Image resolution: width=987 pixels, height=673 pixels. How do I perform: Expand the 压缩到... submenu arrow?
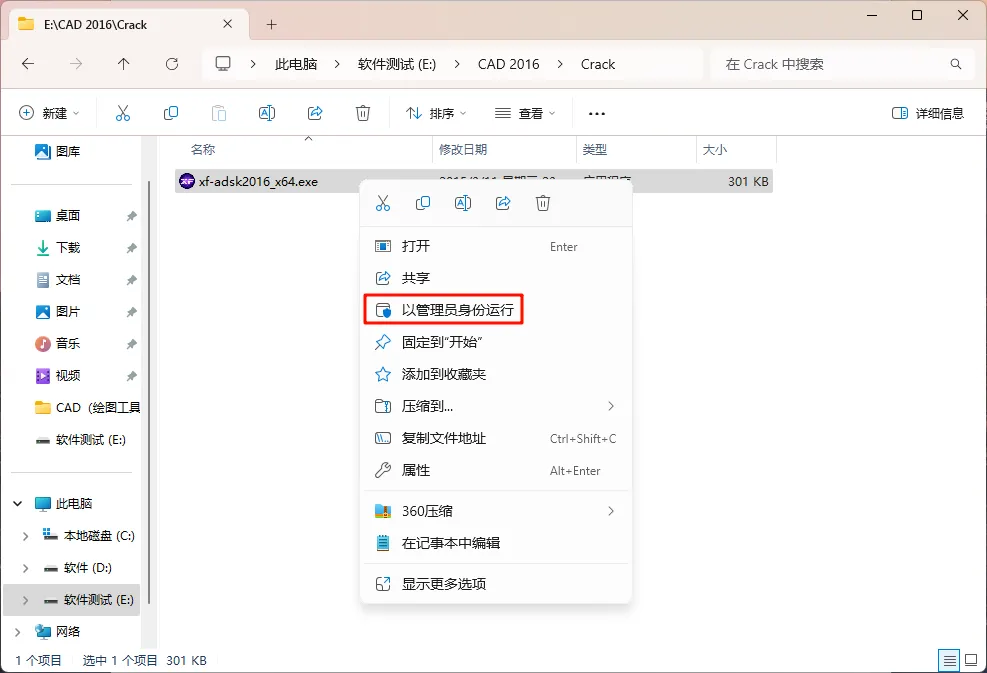point(611,406)
